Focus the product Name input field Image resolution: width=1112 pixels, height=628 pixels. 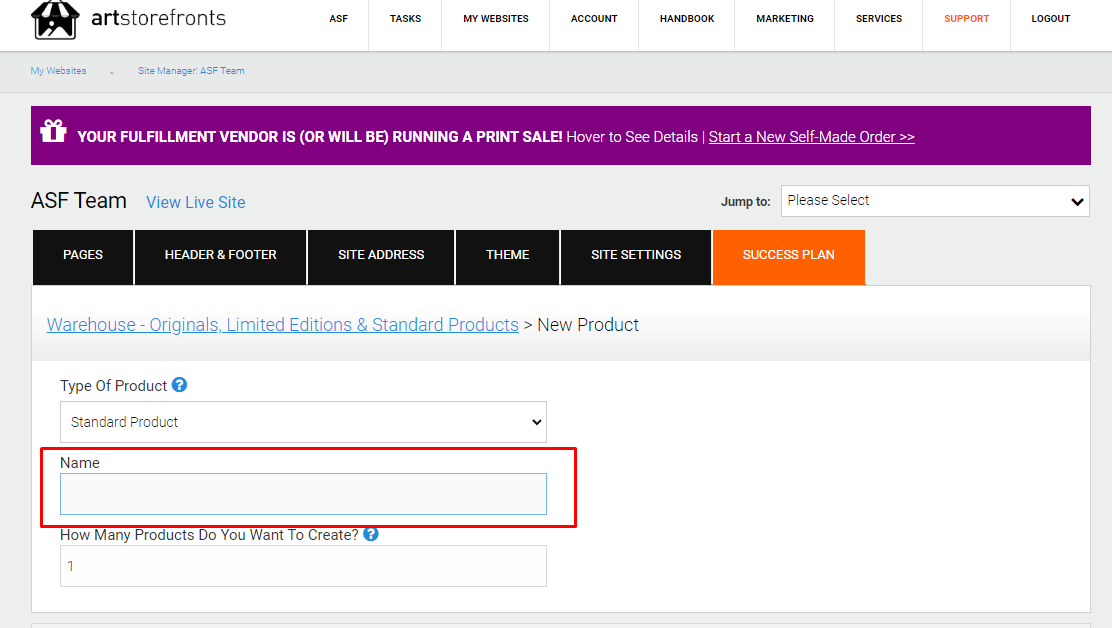pos(303,494)
